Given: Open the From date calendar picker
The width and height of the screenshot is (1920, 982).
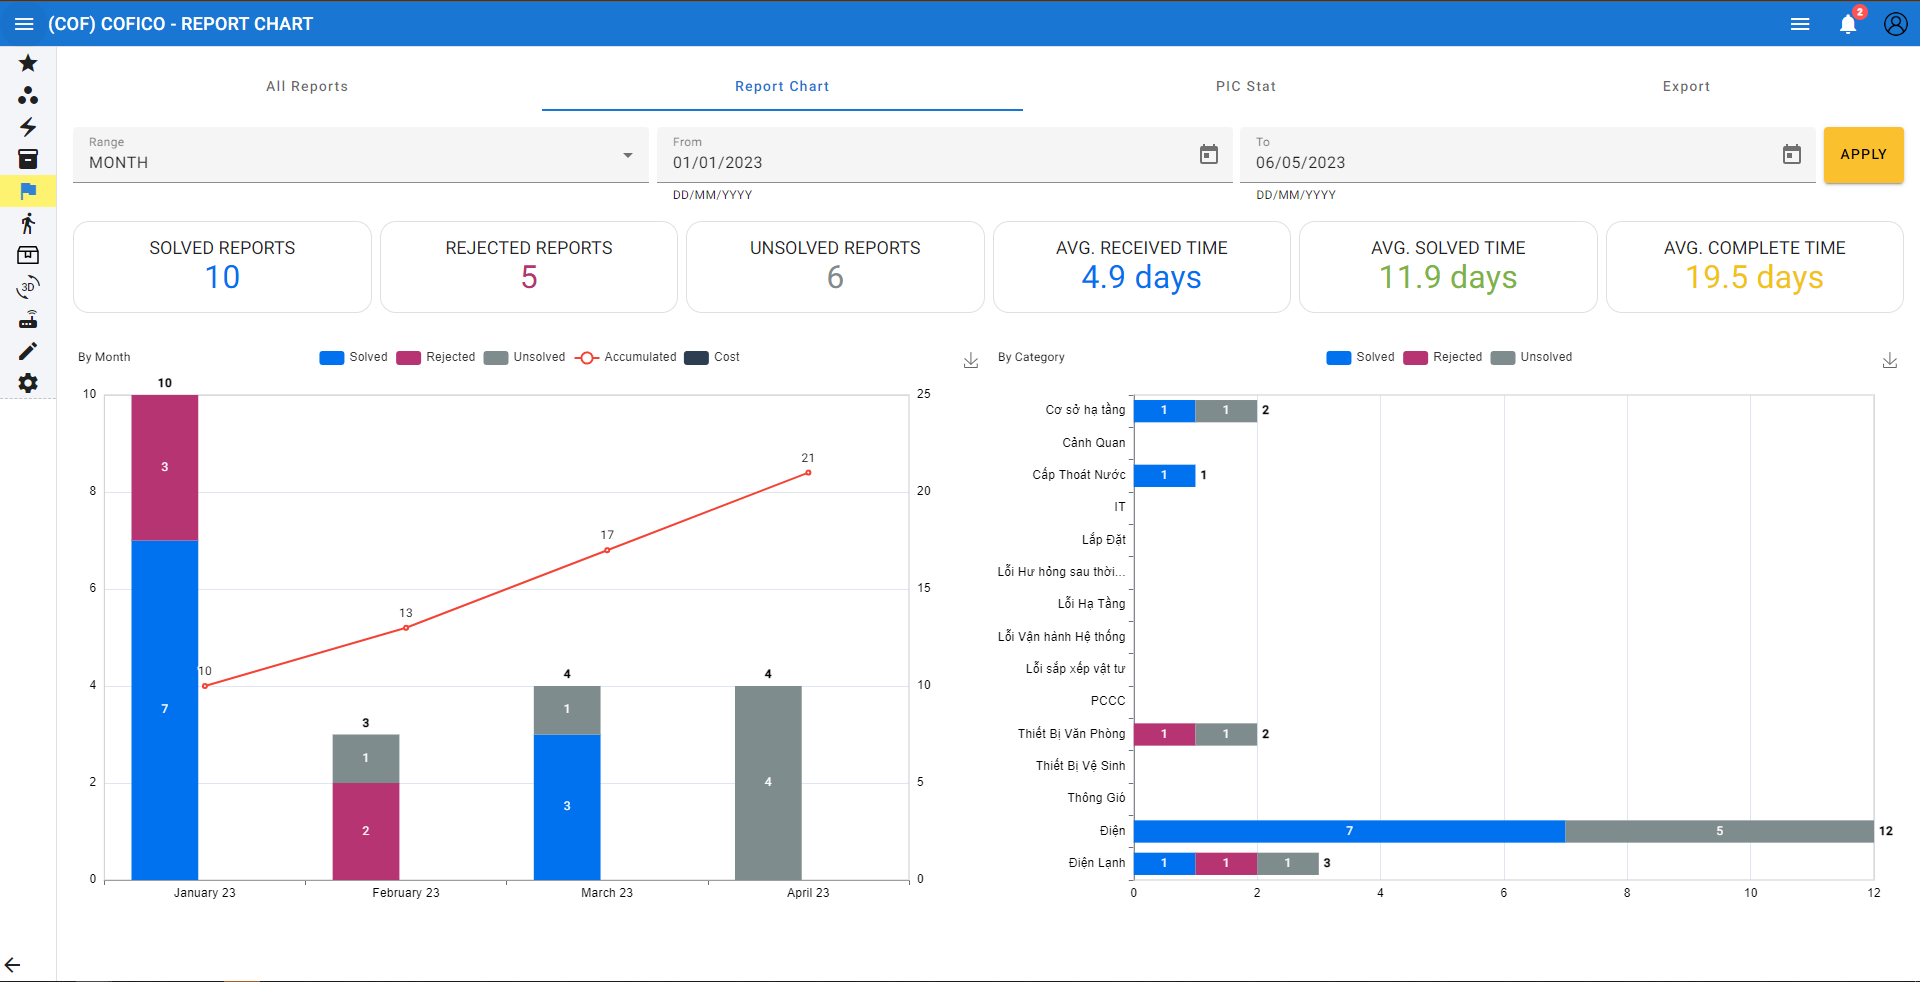Looking at the screenshot, I should point(1208,154).
